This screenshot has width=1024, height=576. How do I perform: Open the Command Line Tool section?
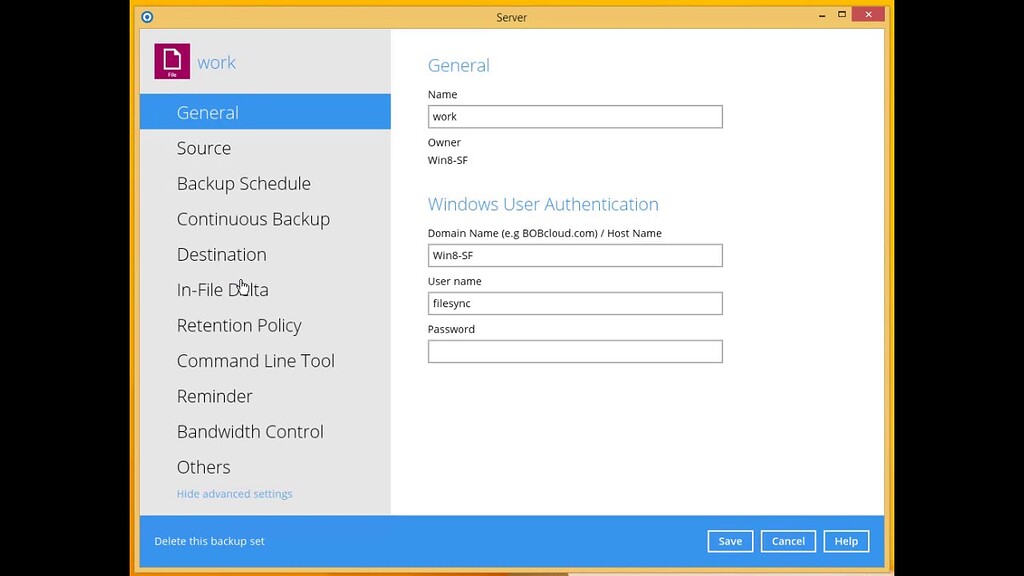[255, 361]
